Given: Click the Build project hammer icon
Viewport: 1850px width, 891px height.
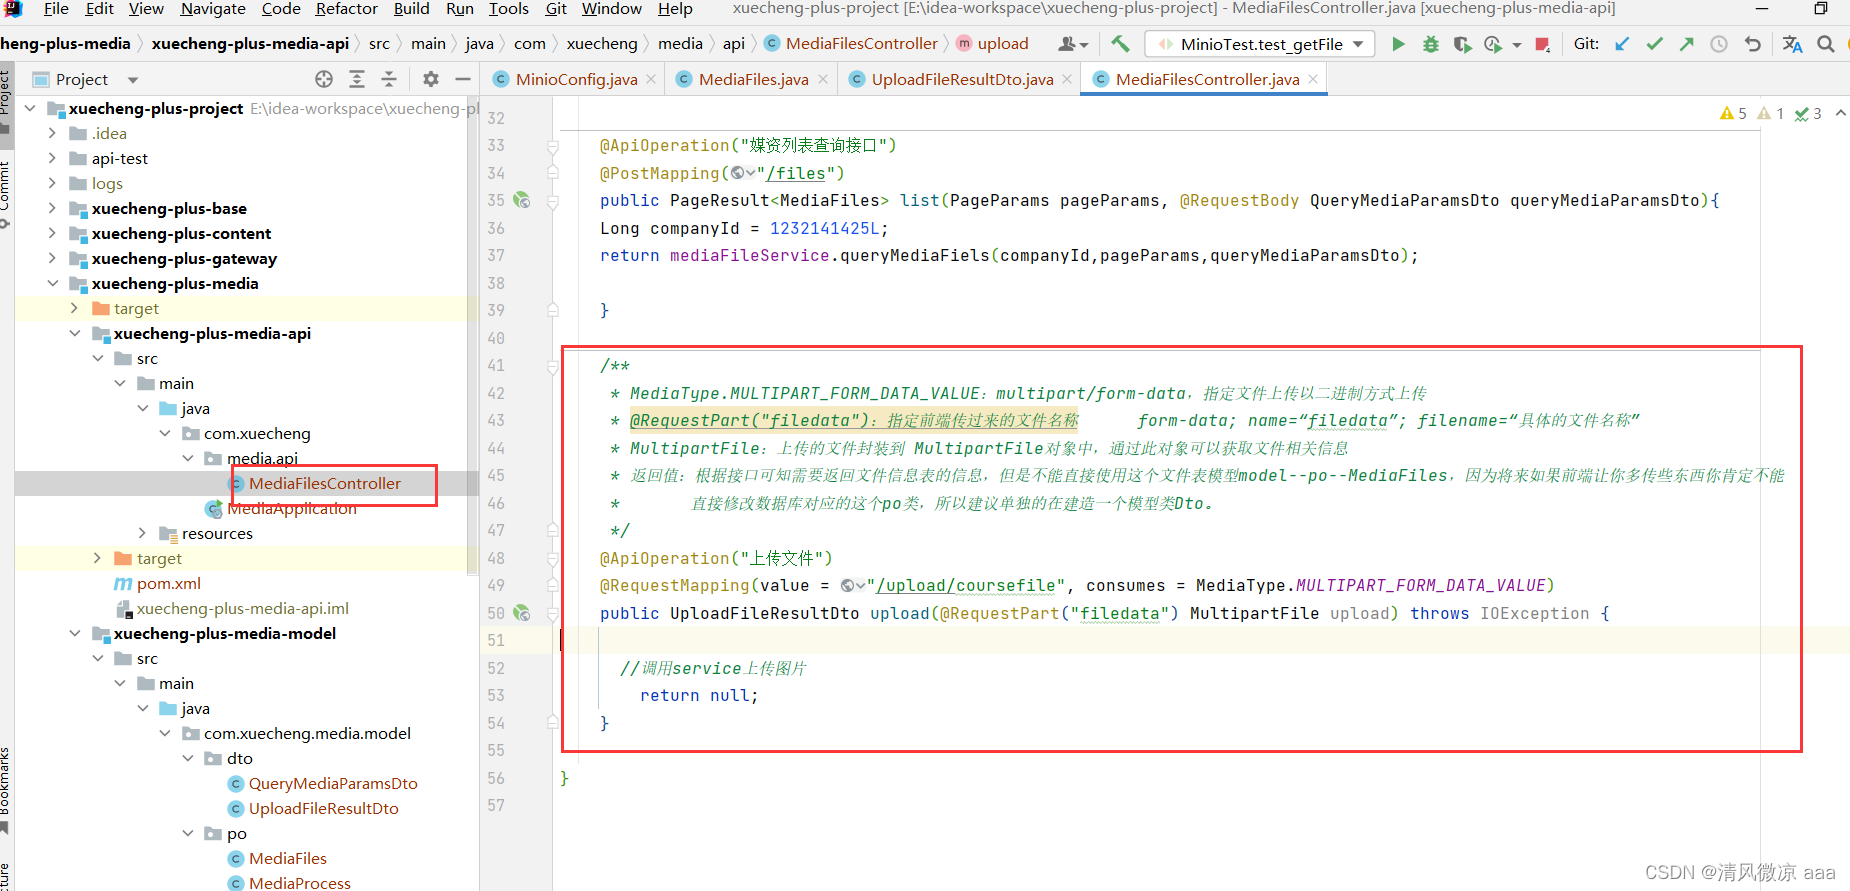Looking at the screenshot, I should pos(1120,44).
